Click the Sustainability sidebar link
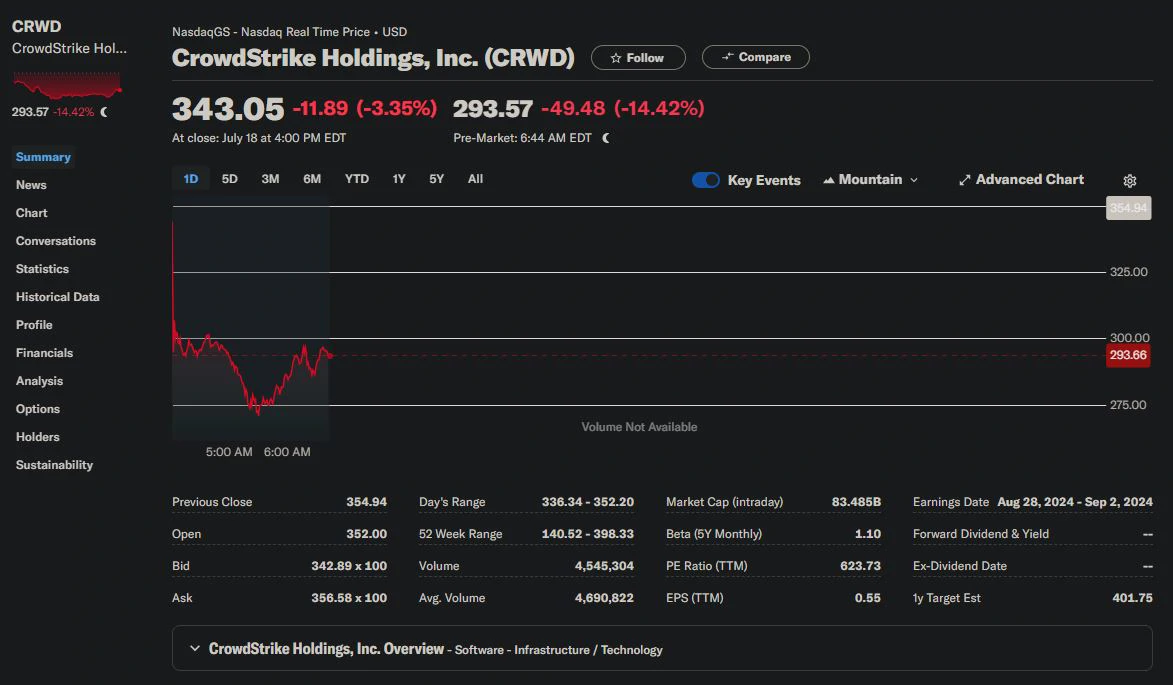Viewport: 1173px width, 685px height. (54, 465)
